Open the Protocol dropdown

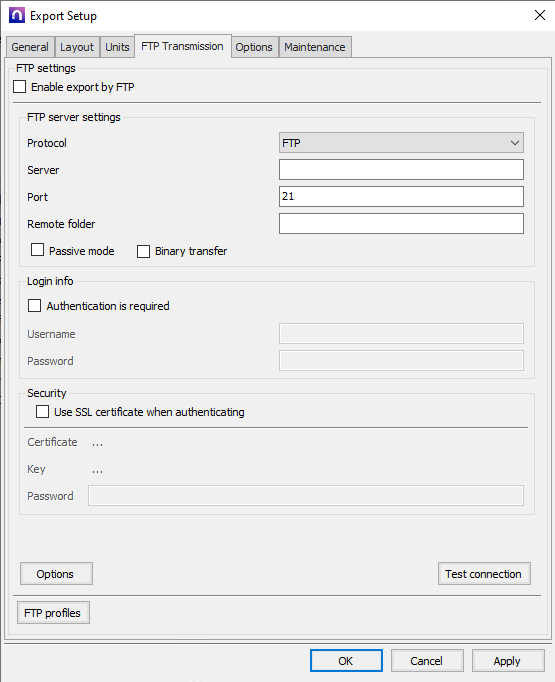click(401, 143)
